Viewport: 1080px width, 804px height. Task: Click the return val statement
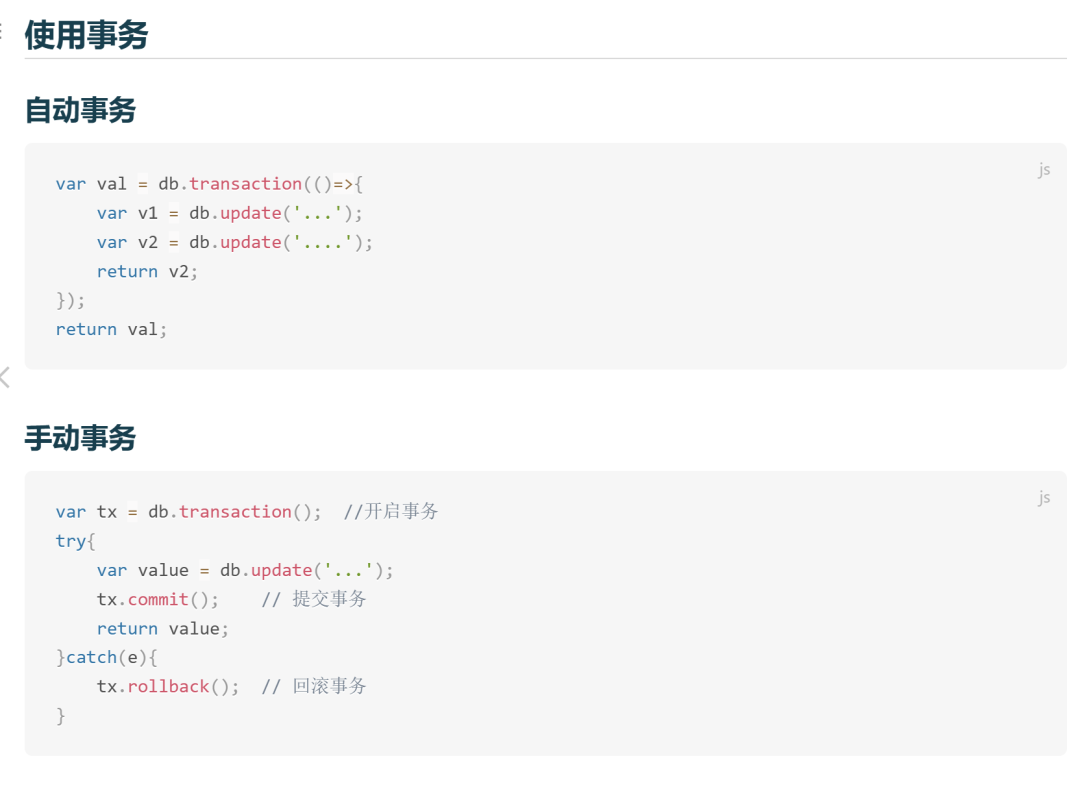112,329
